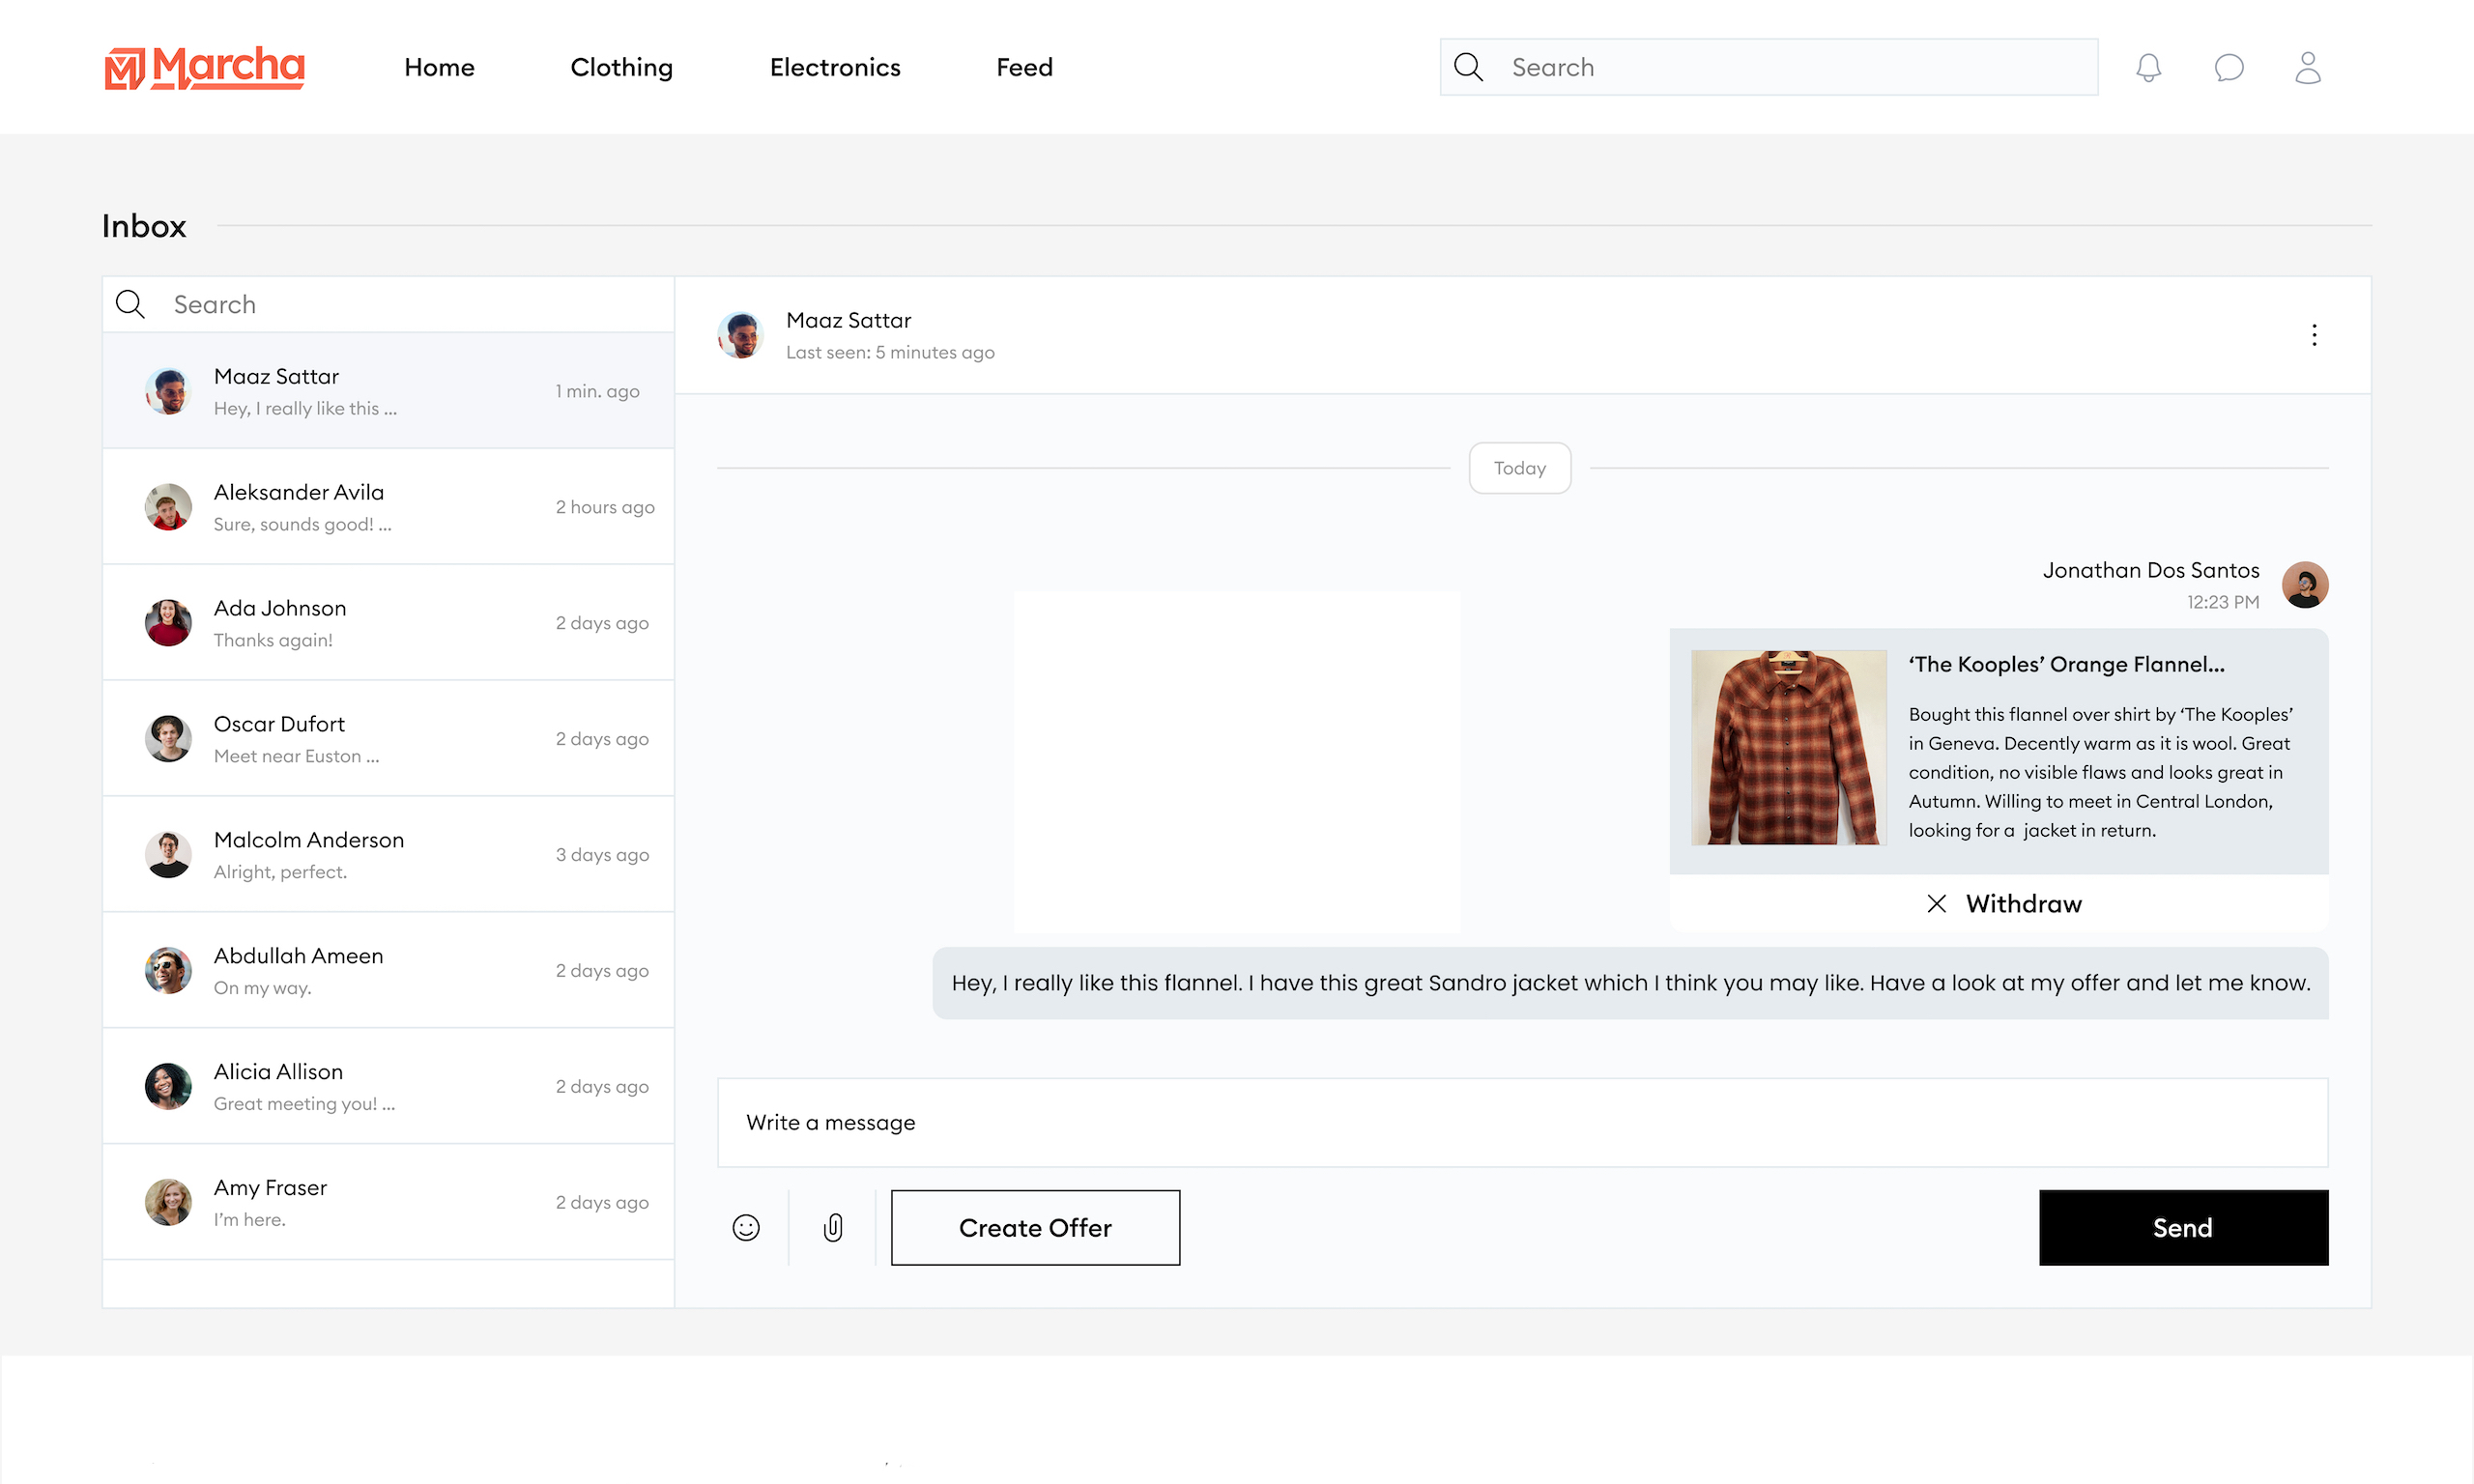Click 'Last seen: 5 minutes ago' text
The image size is (2474, 1484).
tap(890, 352)
